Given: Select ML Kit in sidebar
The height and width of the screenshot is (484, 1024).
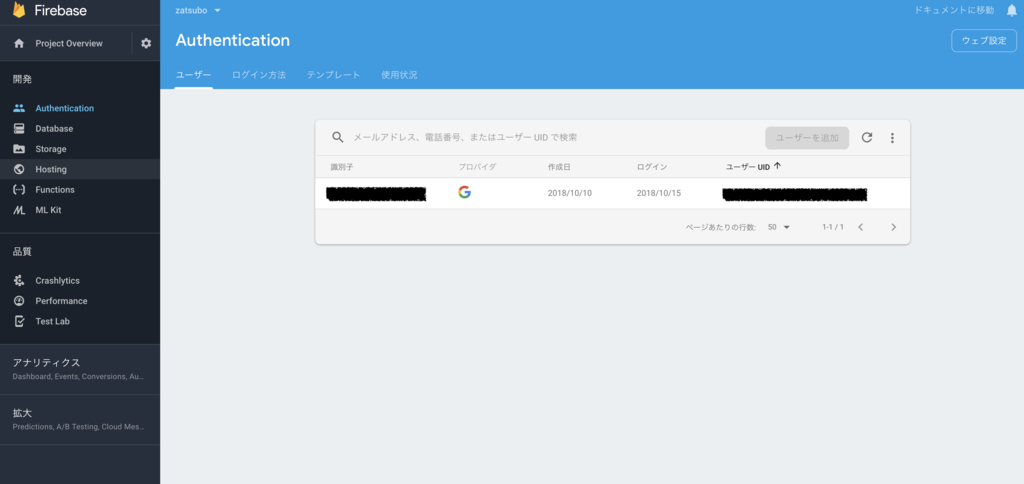Looking at the screenshot, I should tap(48, 210).
